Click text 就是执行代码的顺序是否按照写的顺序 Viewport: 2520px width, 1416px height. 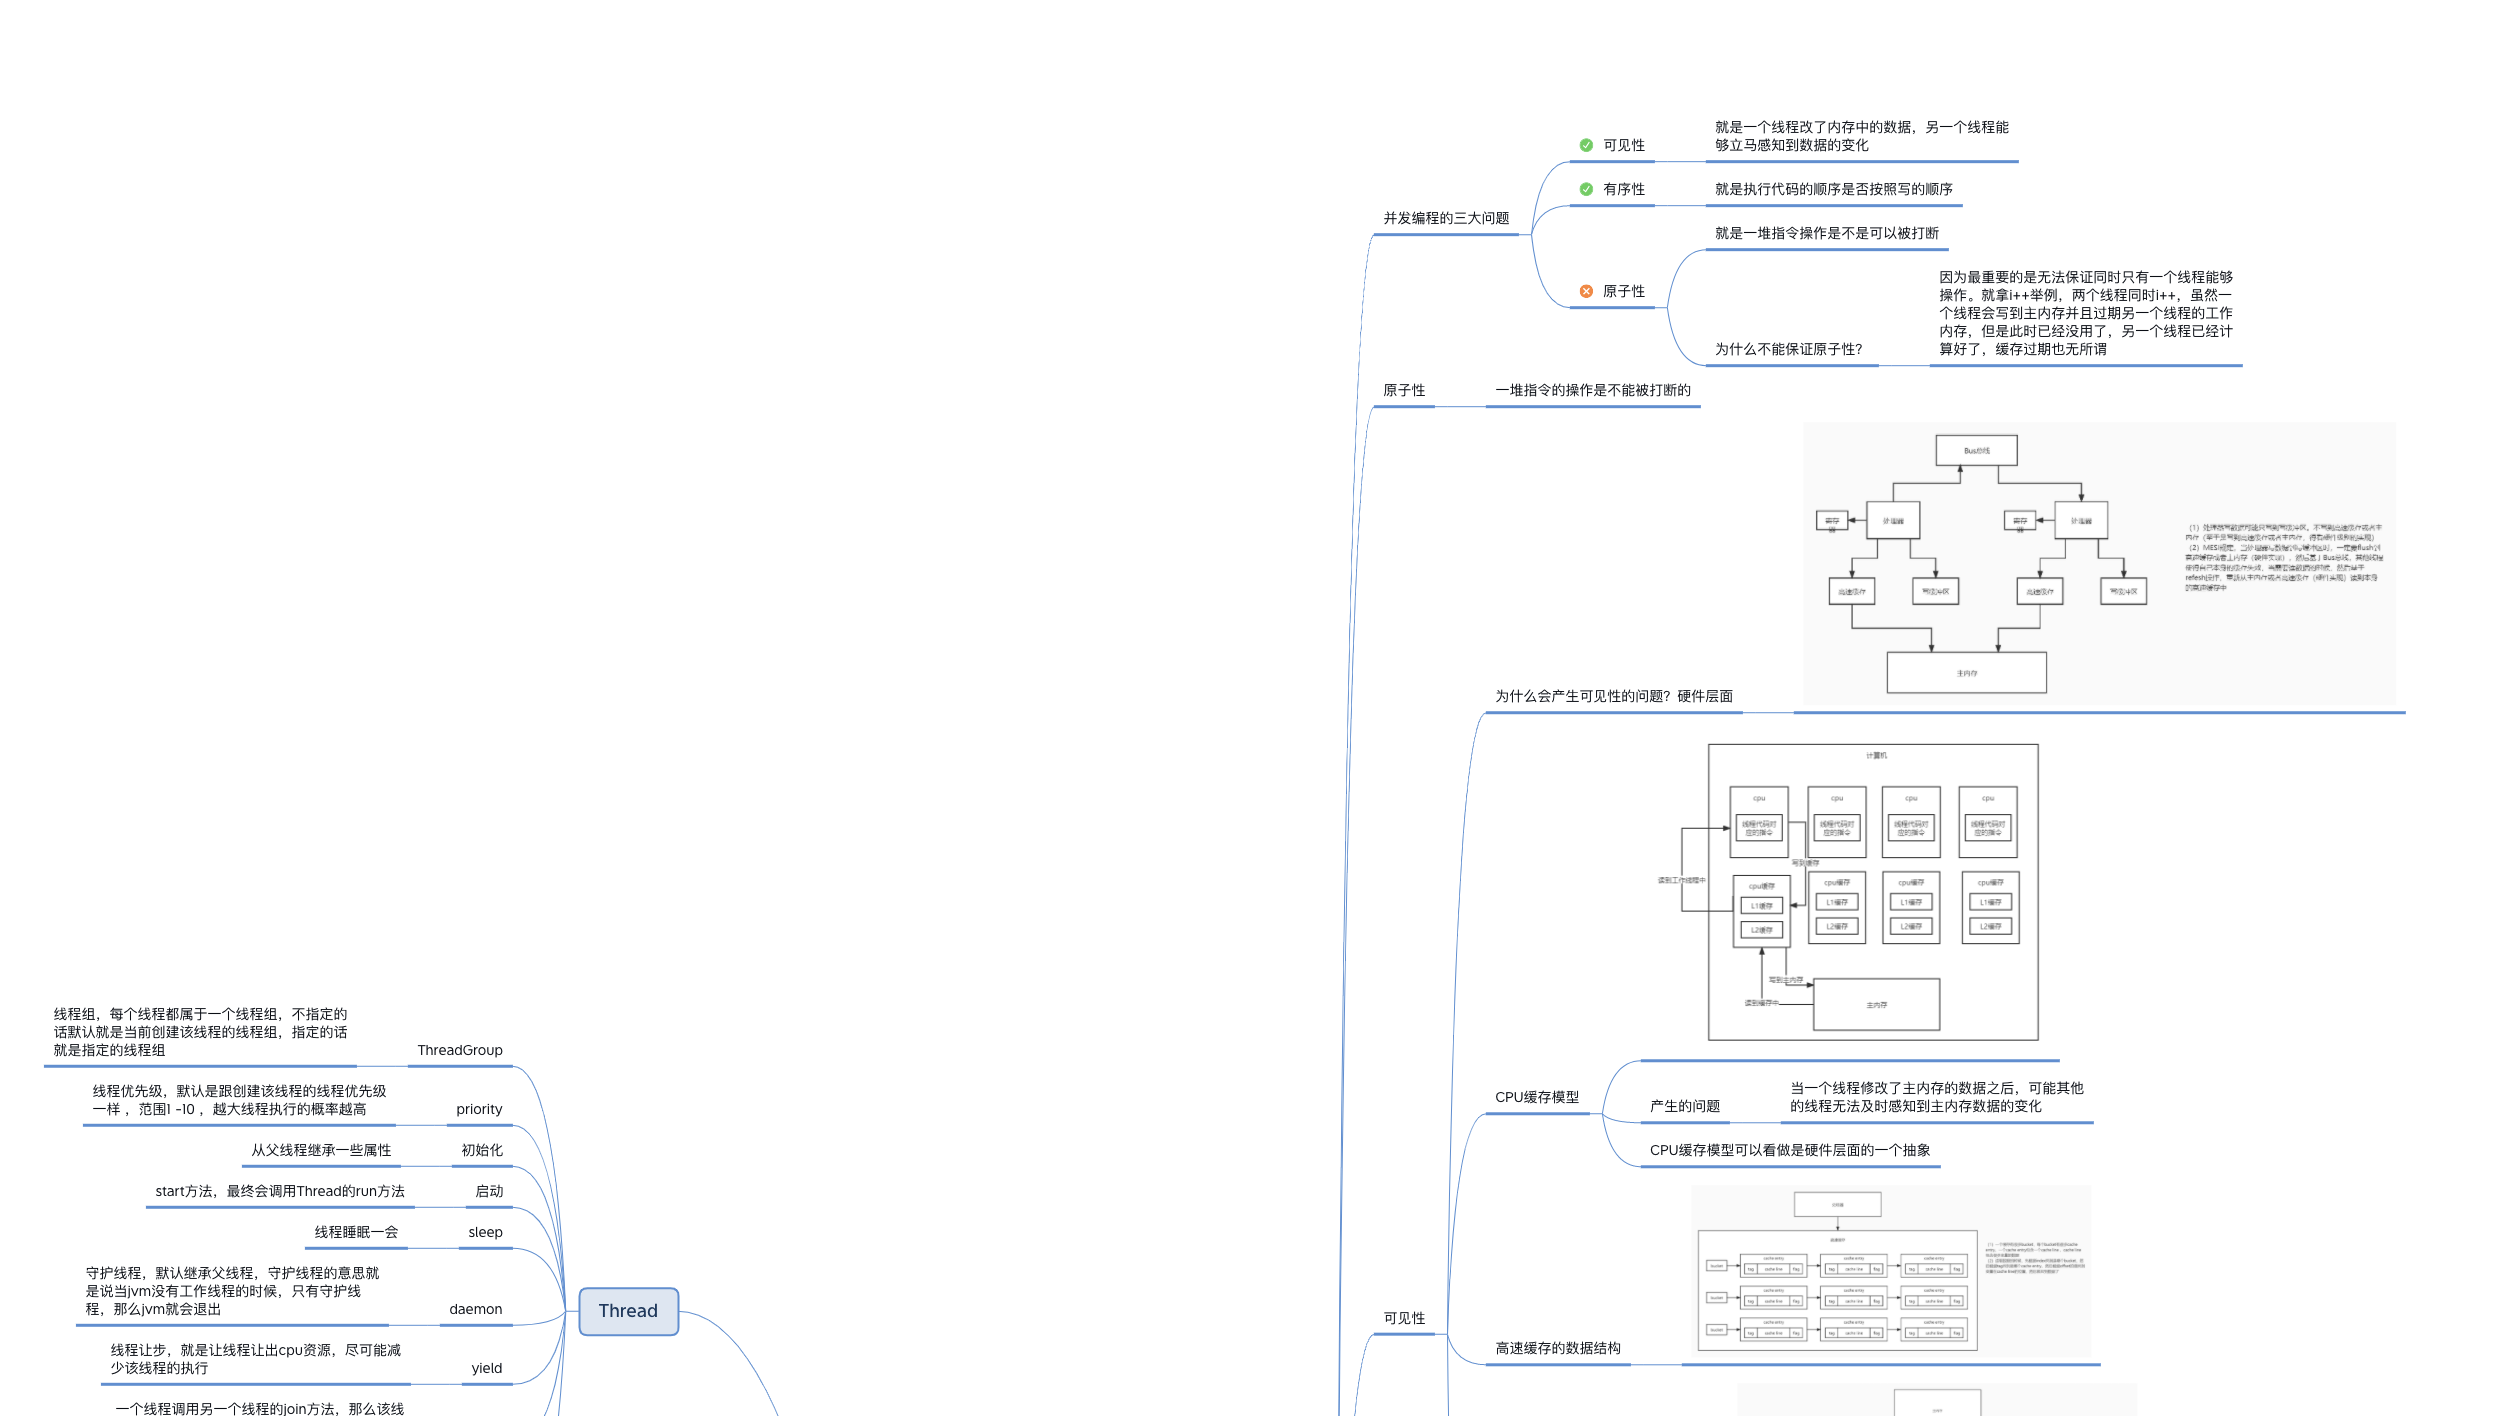click(x=1834, y=189)
